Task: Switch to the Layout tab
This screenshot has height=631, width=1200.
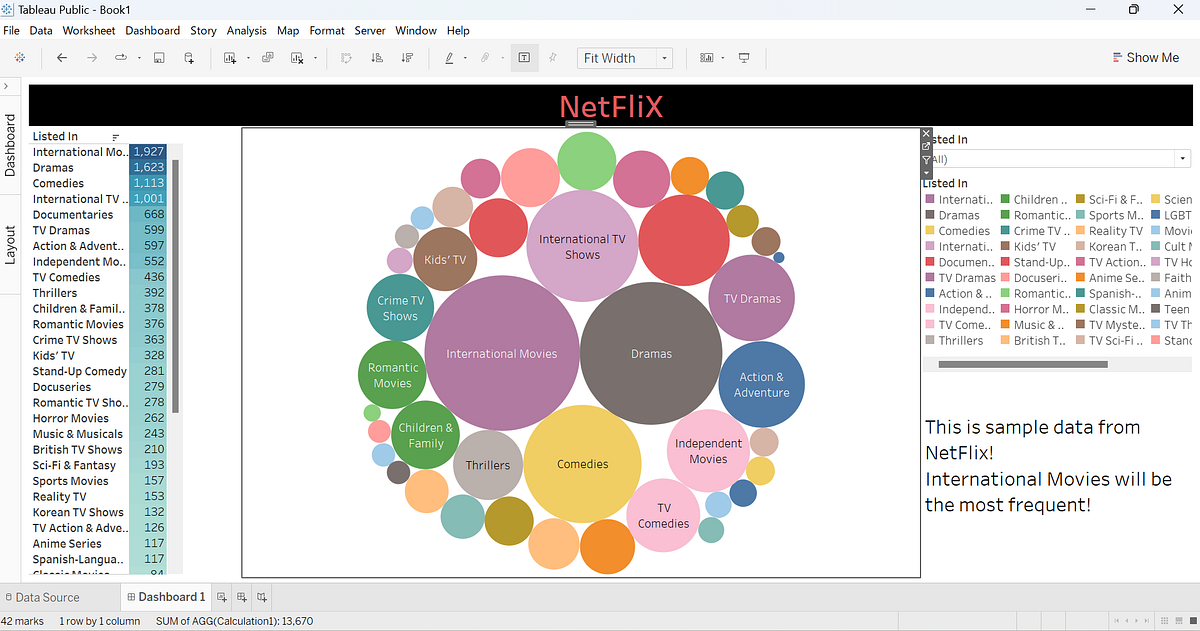Action: pyautogui.click(x=12, y=245)
